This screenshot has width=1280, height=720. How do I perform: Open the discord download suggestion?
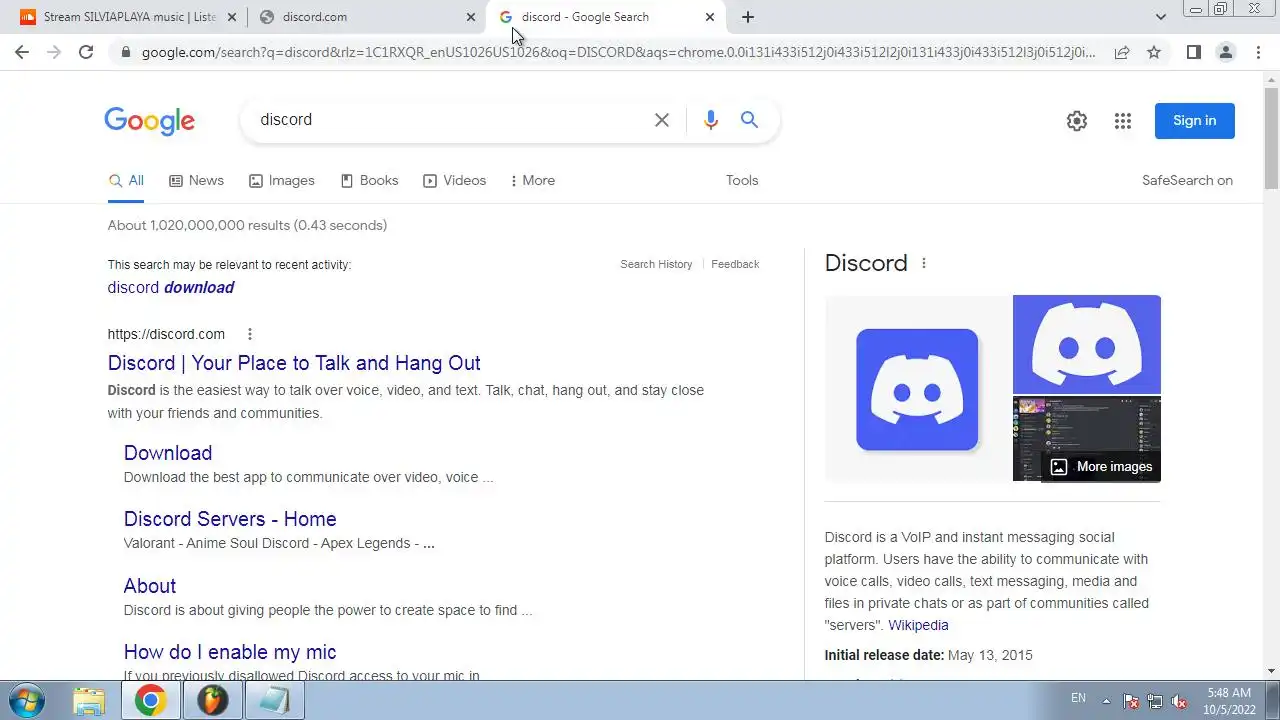pyautogui.click(x=171, y=288)
